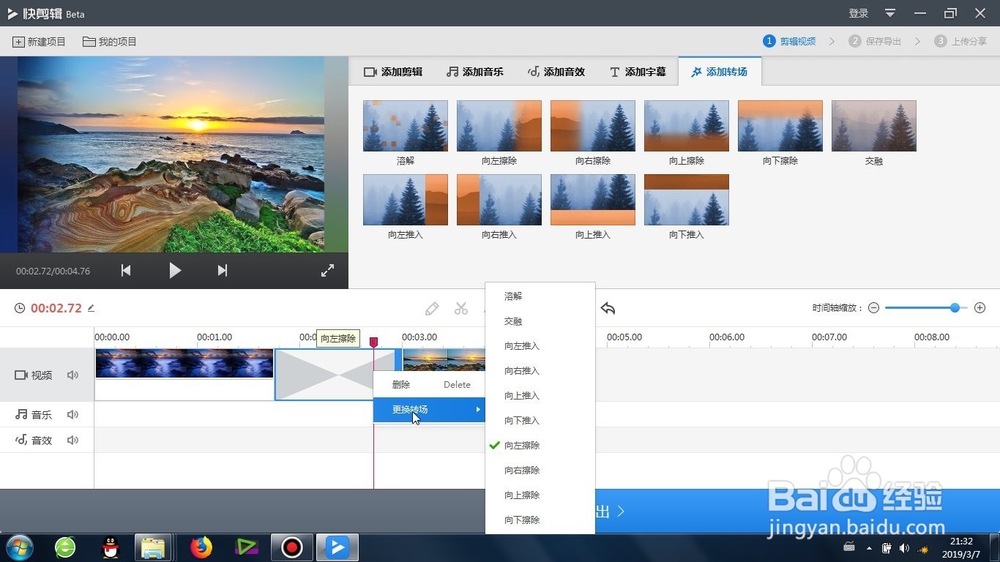The image size is (1000, 562).
Task: Open the title bar dropdown menu arrow
Action: 890,13
